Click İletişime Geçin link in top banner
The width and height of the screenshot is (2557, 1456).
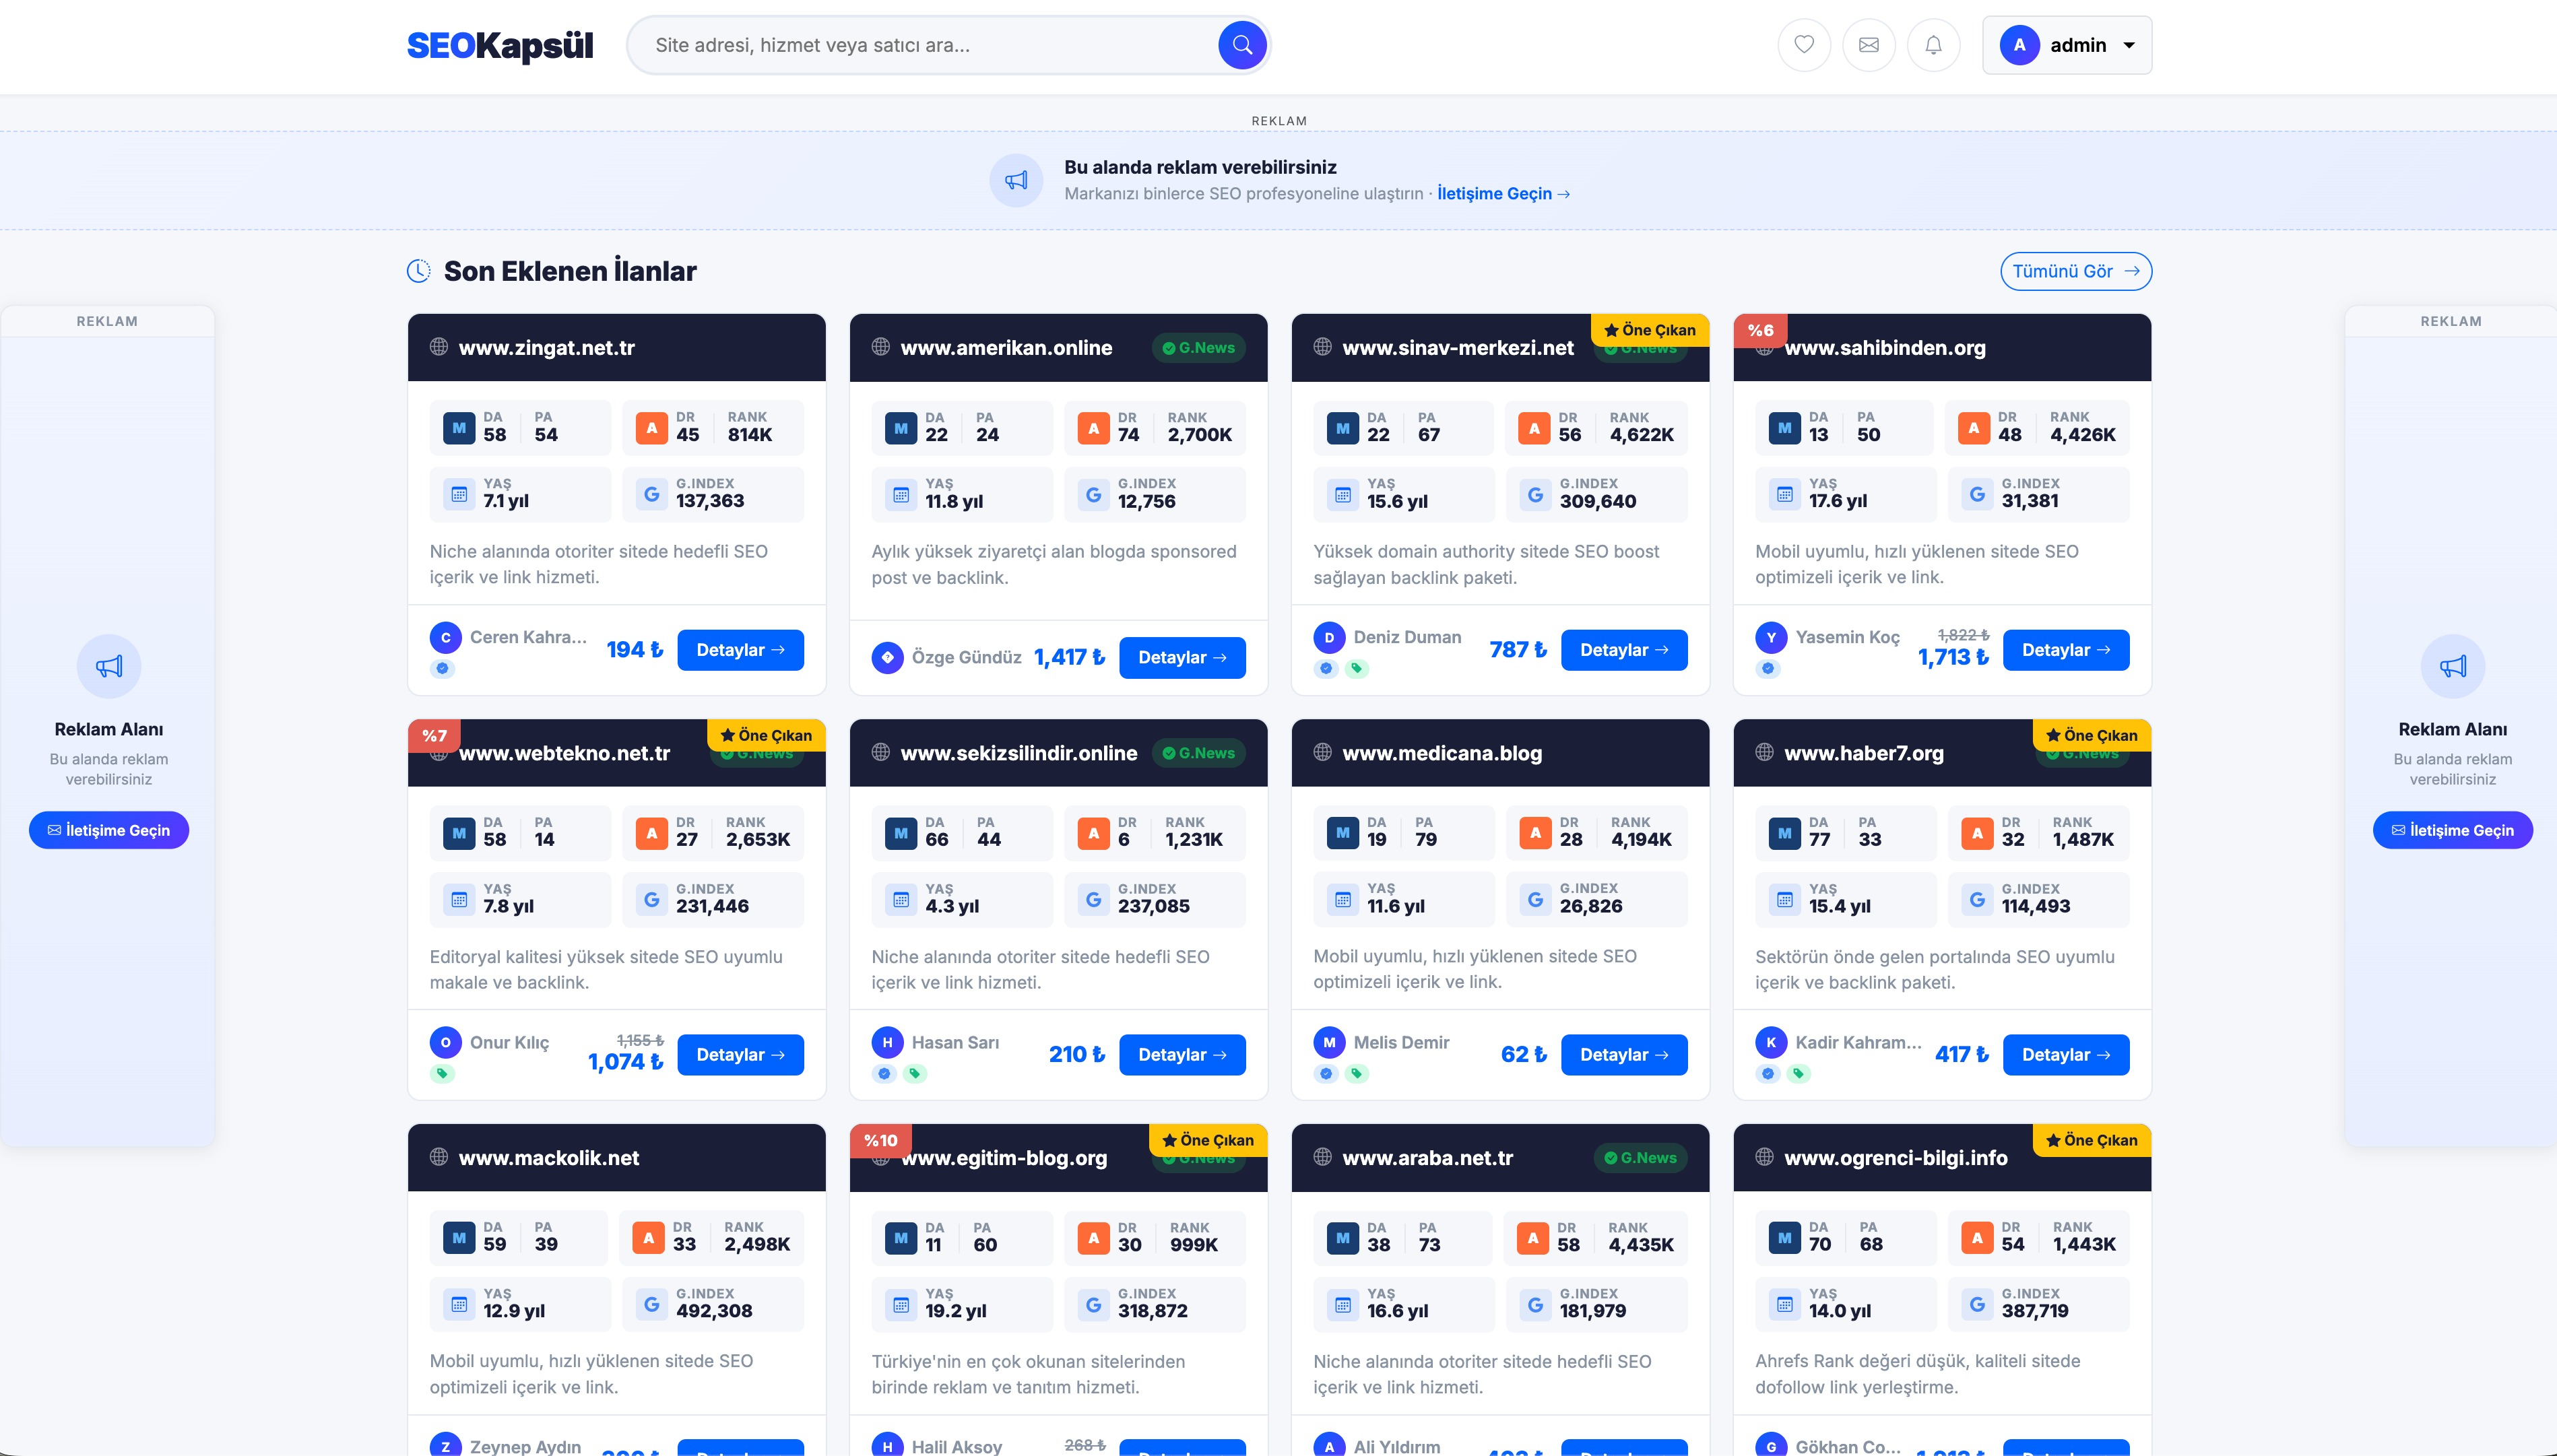pos(1502,194)
